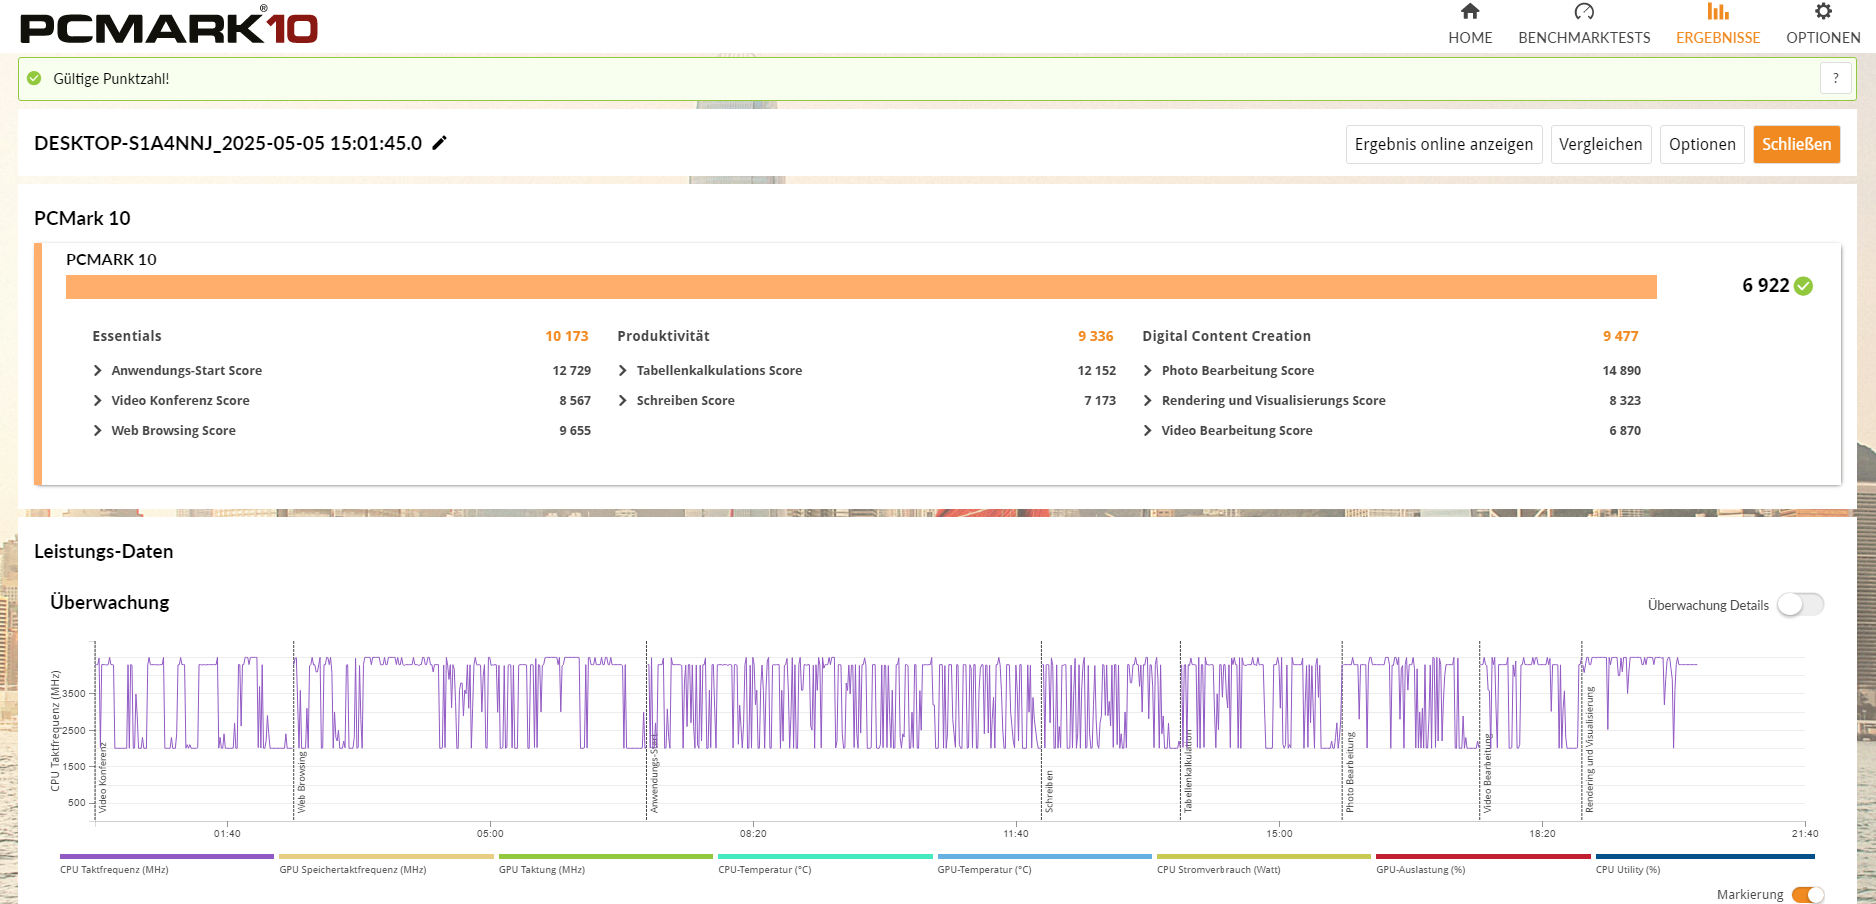Click Produktivität score 9 336
1876x904 pixels.
click(x=1095, y=336)
